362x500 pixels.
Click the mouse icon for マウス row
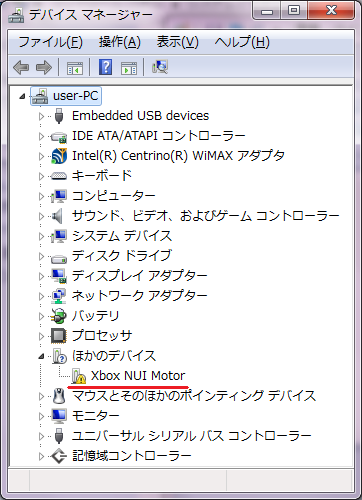click(x=59, y=396)
